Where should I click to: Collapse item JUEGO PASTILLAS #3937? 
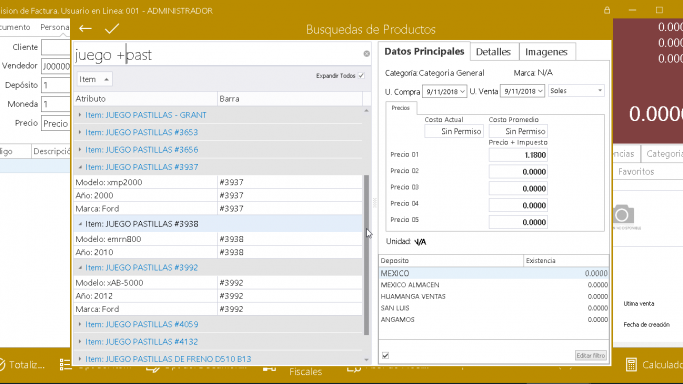click(80, 167)
